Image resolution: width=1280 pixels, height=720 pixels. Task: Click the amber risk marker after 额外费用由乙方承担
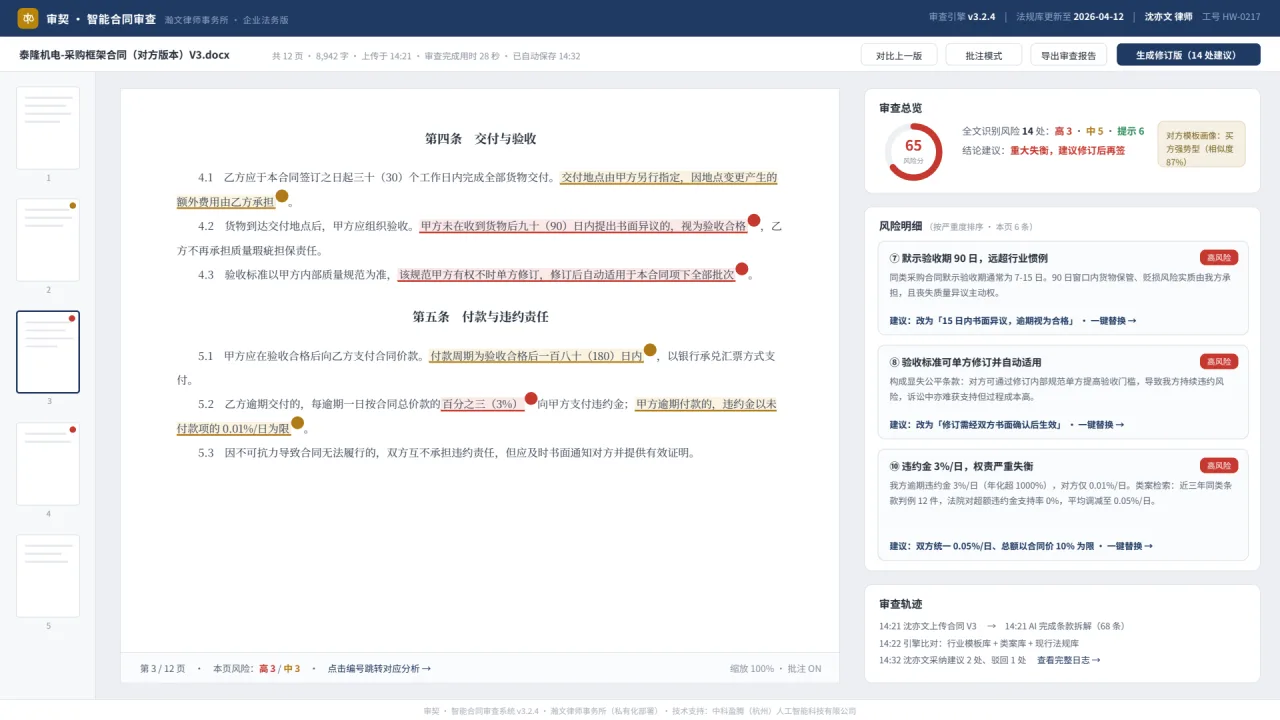282,196
